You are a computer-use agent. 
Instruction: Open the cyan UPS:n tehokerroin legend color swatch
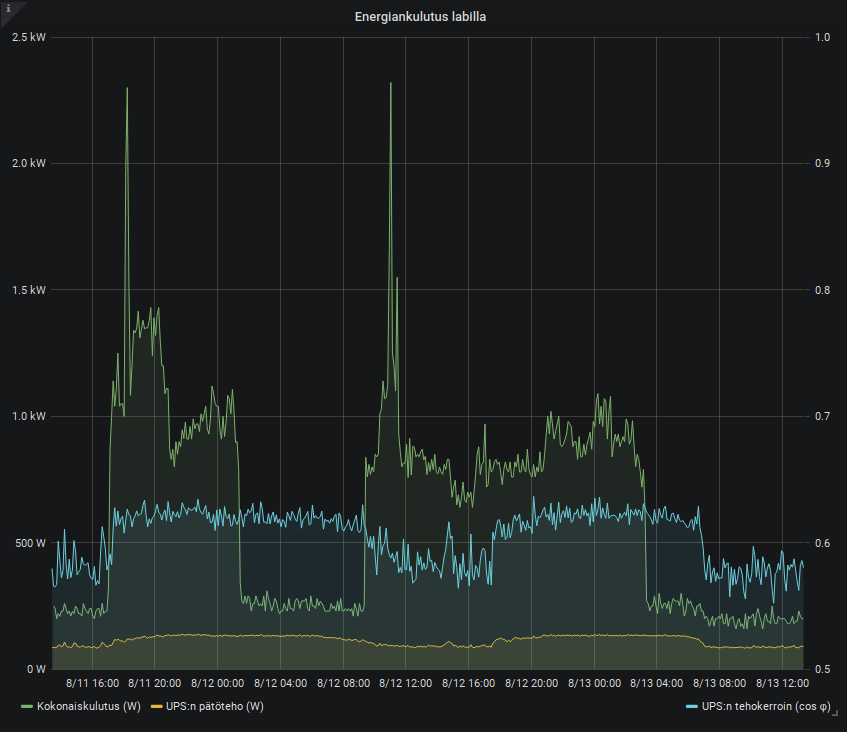692,707
